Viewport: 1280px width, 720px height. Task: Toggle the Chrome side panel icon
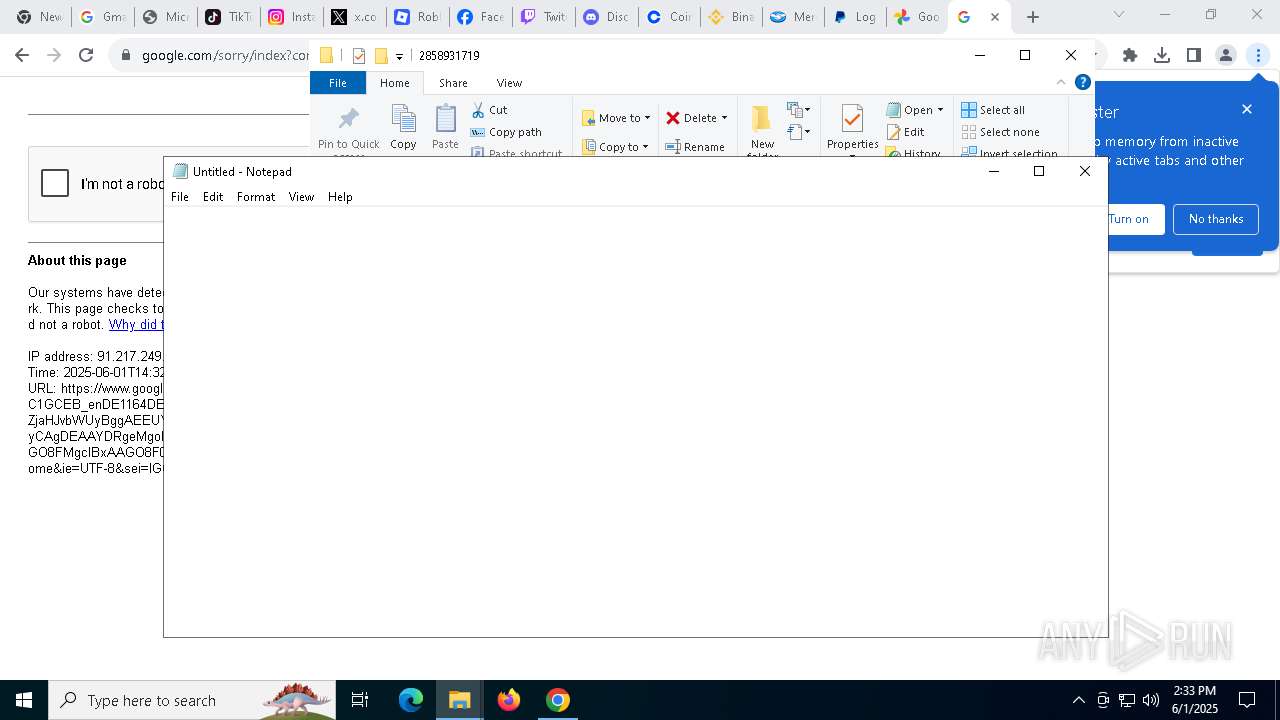pos(1194,55)
